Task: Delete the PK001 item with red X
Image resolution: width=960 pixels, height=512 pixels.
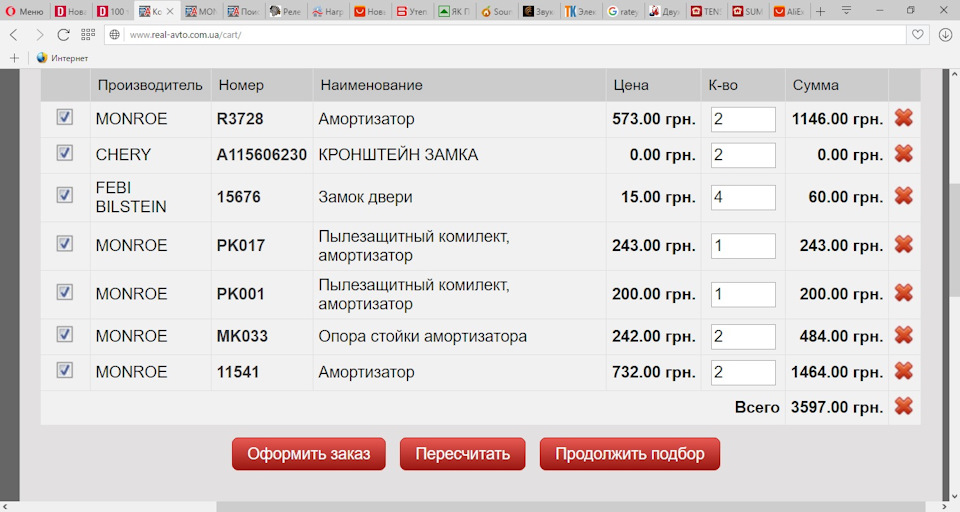Action: [x=904, y=293]
